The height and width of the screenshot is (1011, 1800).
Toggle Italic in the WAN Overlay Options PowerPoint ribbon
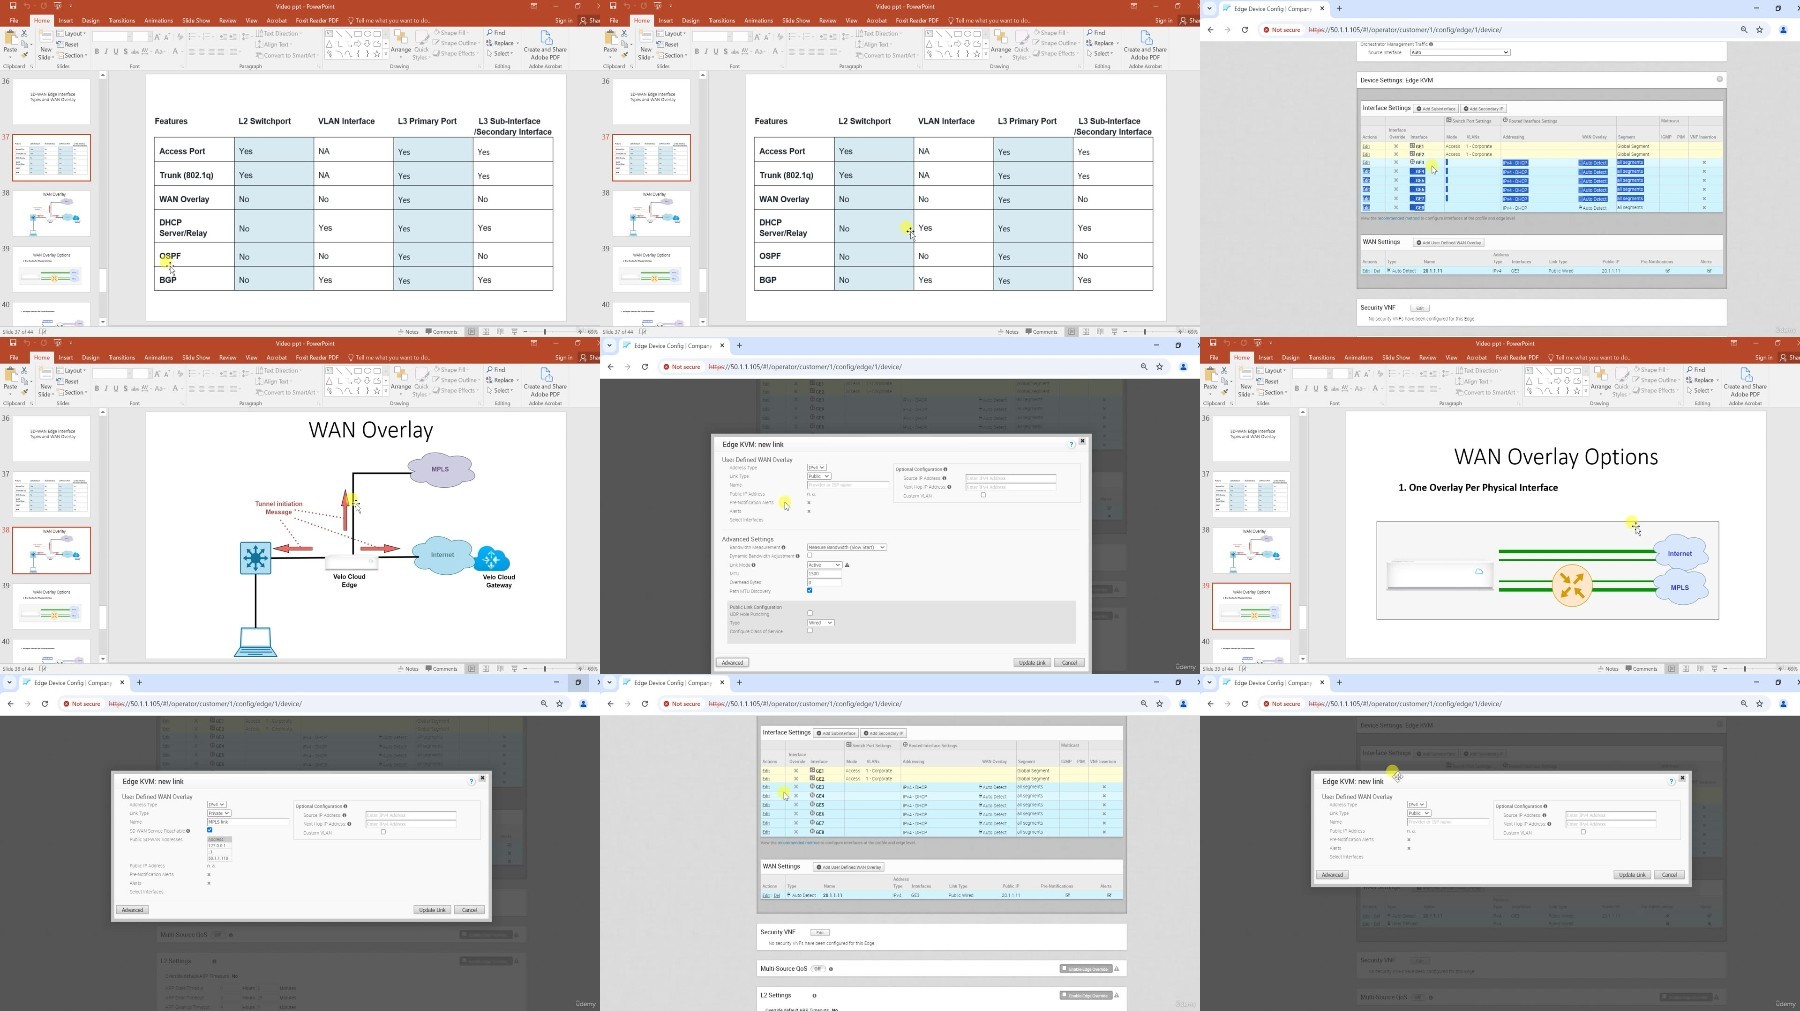click(1306, 389)
